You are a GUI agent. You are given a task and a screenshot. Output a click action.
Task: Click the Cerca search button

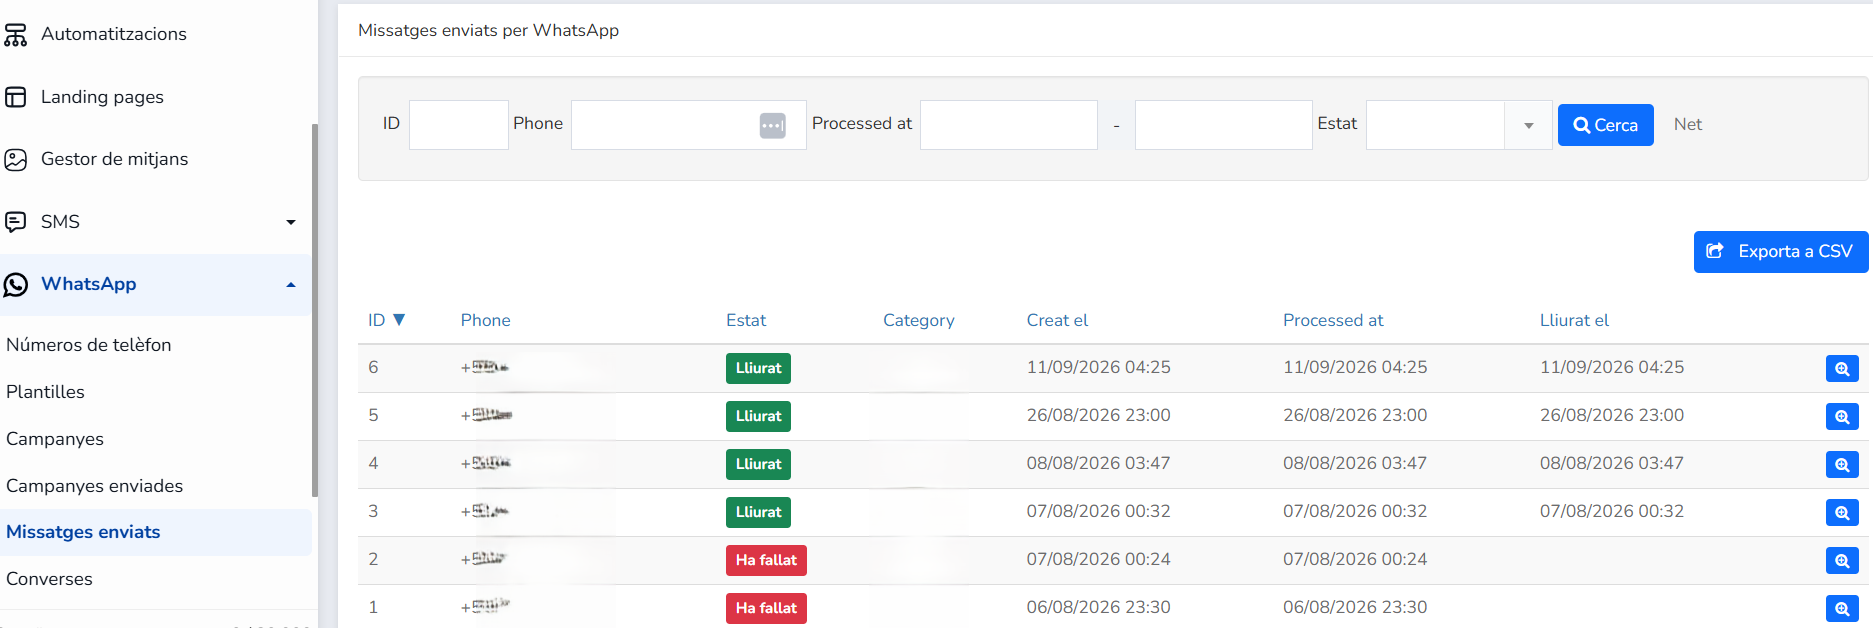pyautogui.click(x=1605, y=125)
